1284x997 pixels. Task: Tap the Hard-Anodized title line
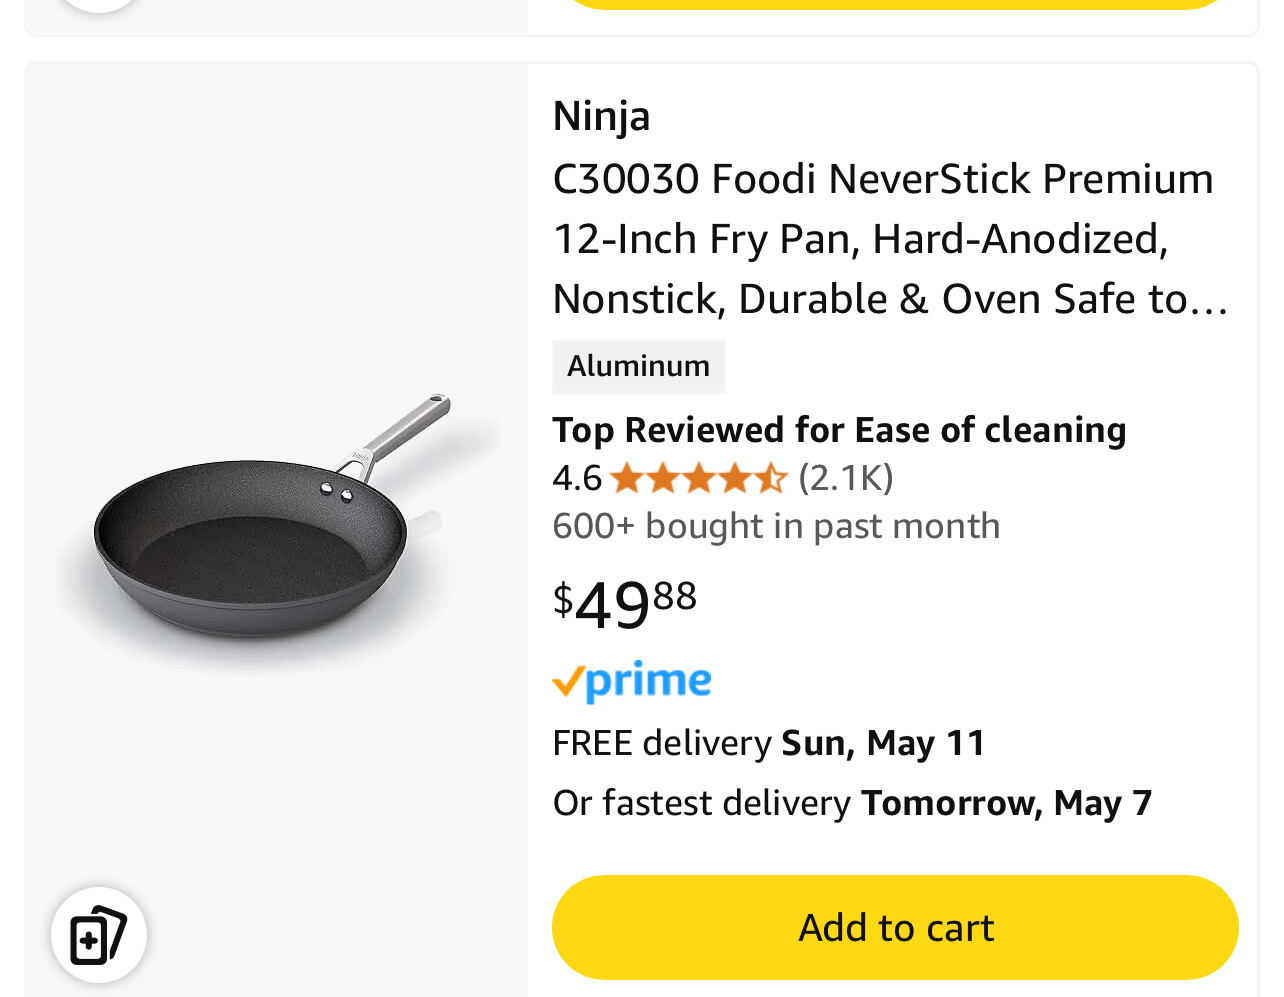[860, 239]
